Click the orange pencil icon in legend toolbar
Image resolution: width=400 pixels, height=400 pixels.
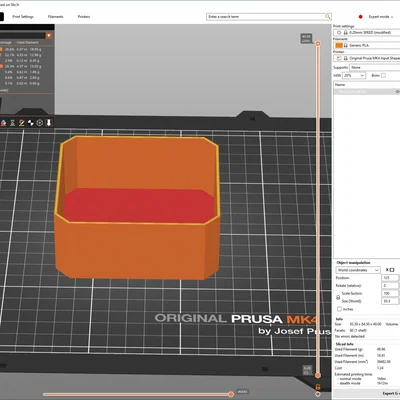[x=21, y=123]
